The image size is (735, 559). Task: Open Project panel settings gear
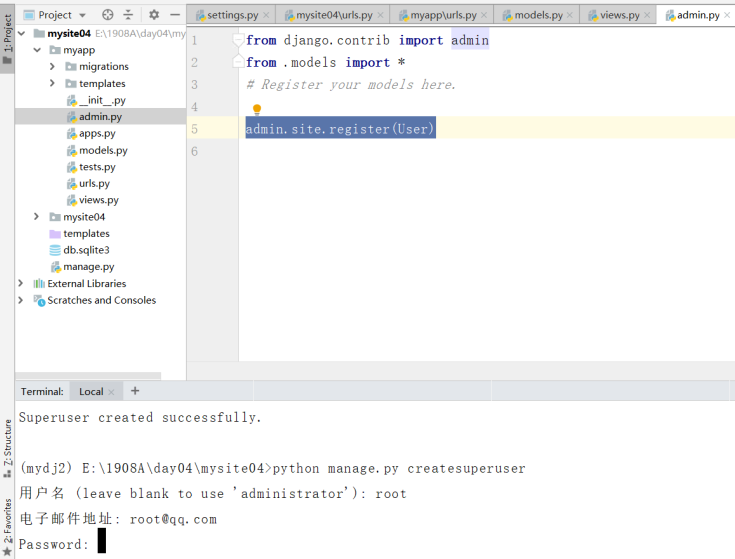(x=154, y=15)
